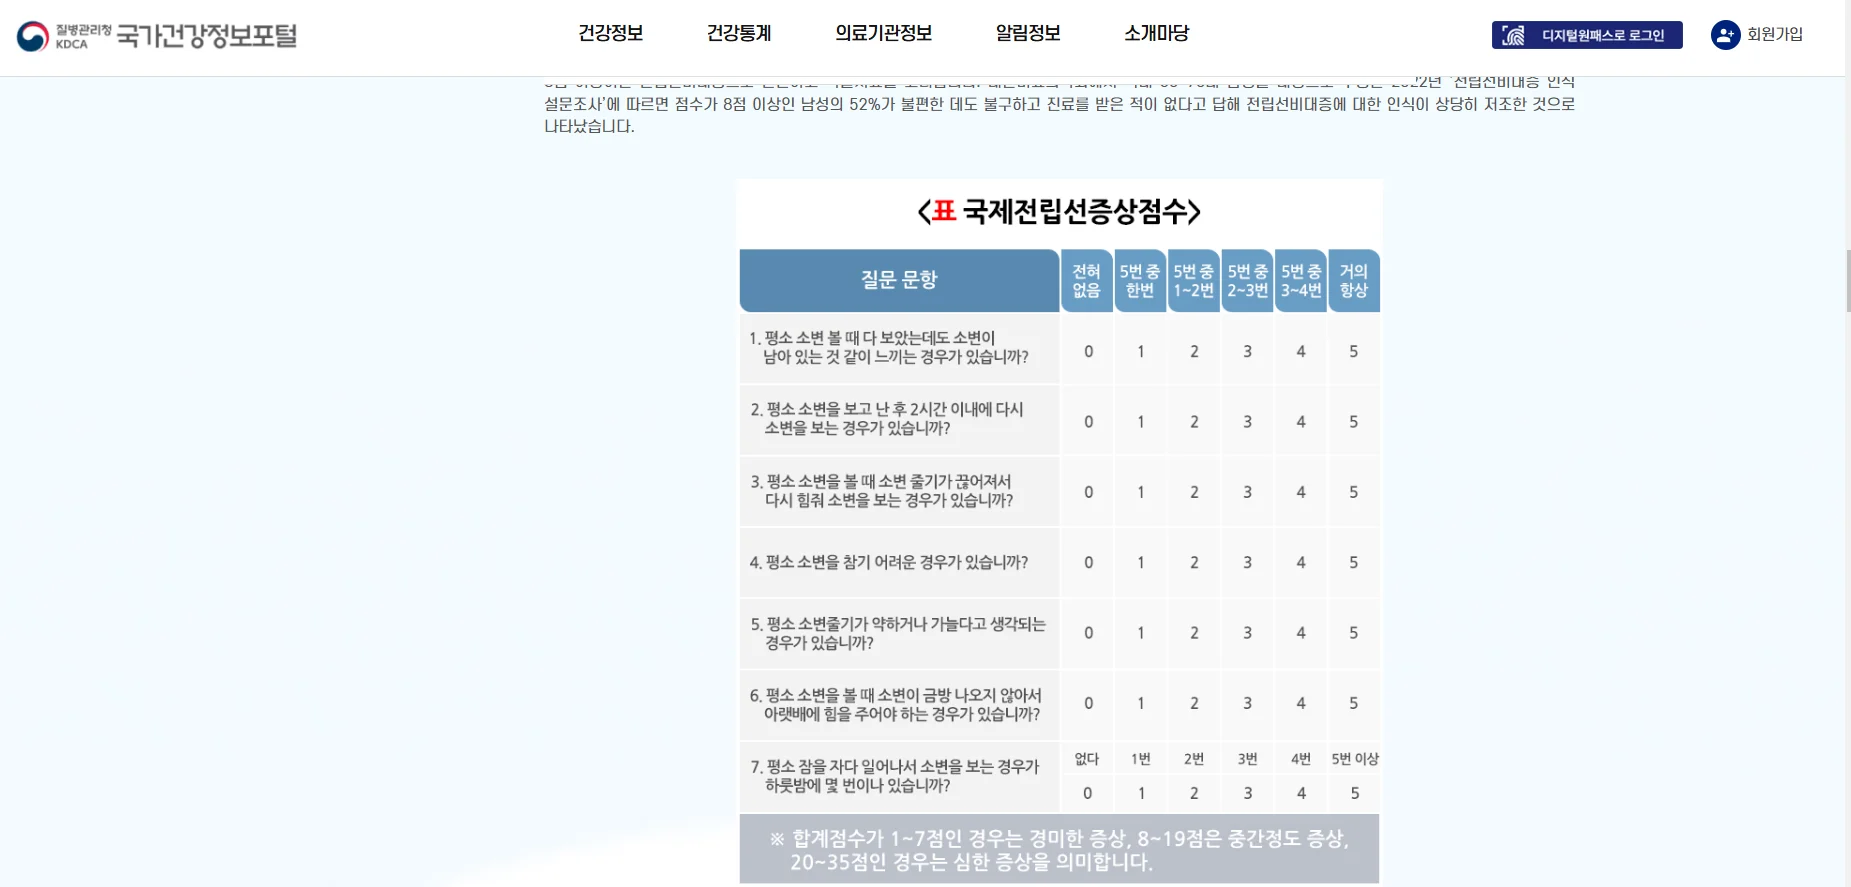This screenshot has width=1851, height=887.
Task: Click the paragraph text 나타났습니다
Action: (589, 126)
